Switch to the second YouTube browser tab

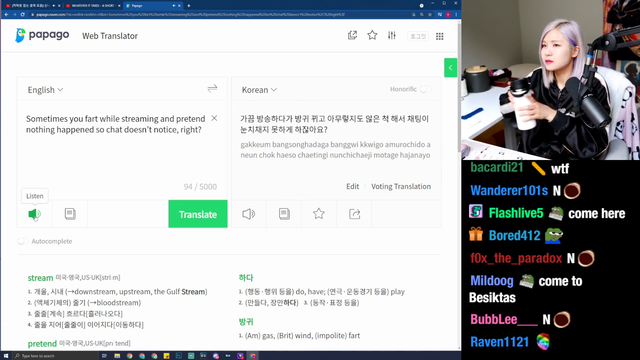tap(92, 6)
